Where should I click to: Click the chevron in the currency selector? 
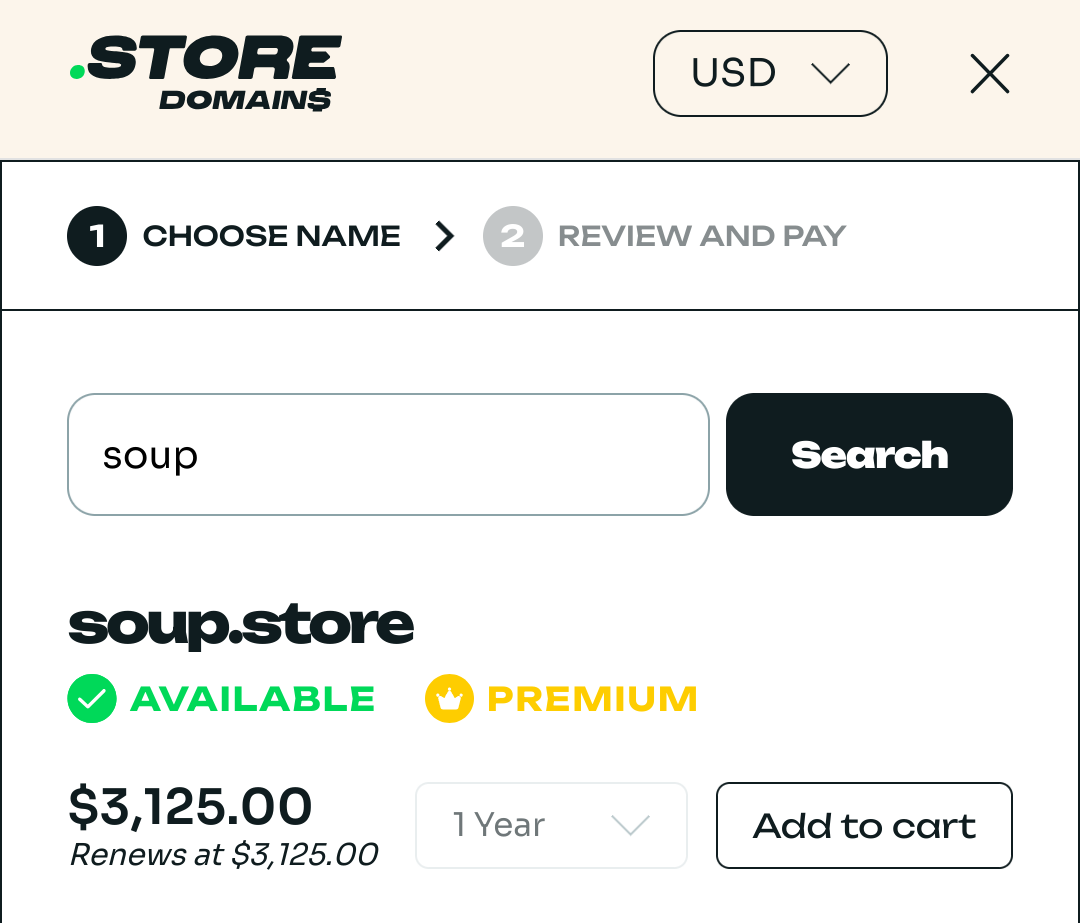(830, 73)
